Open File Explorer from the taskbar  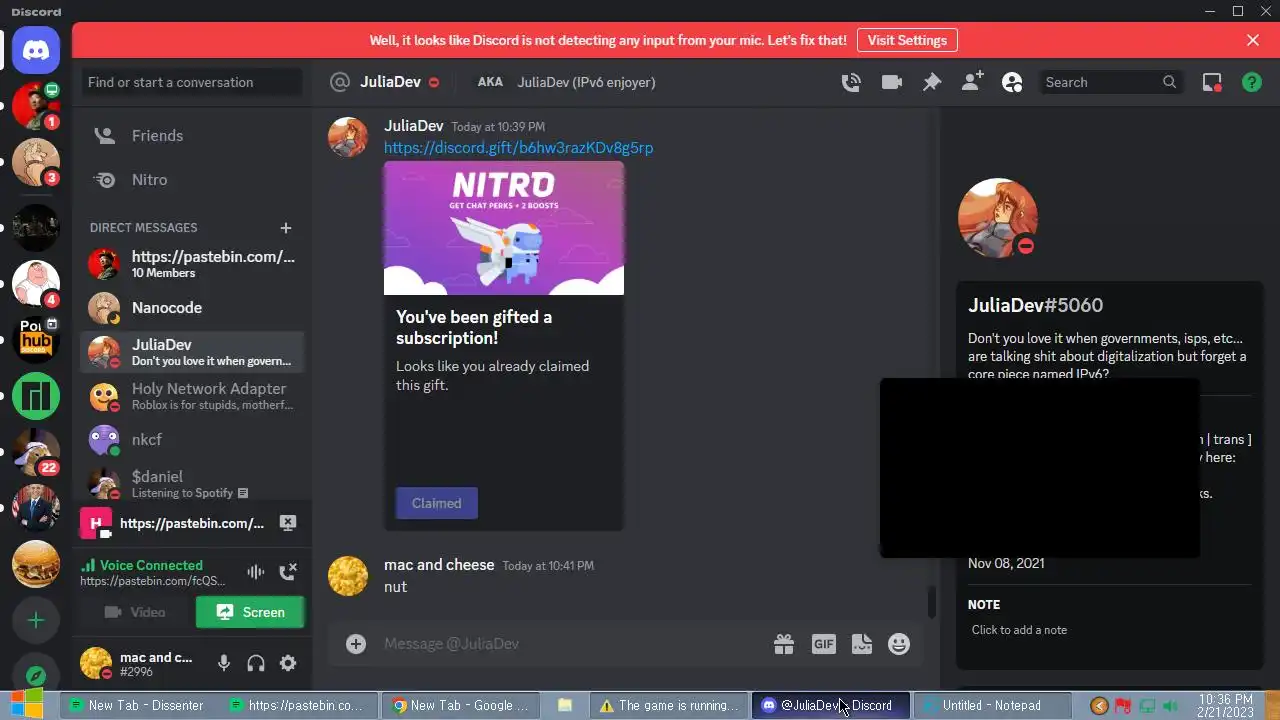[x=565, y=706]
